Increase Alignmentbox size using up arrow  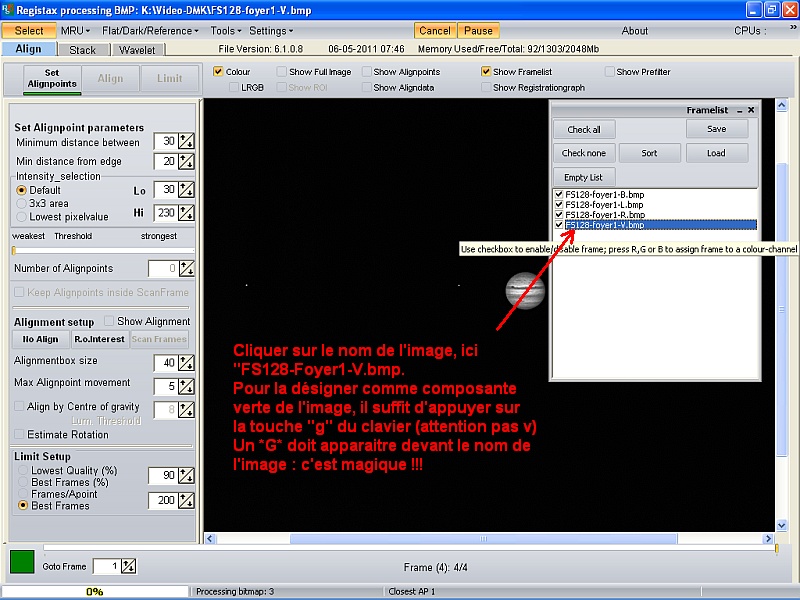pyautogui.click(x=182, y=359)
